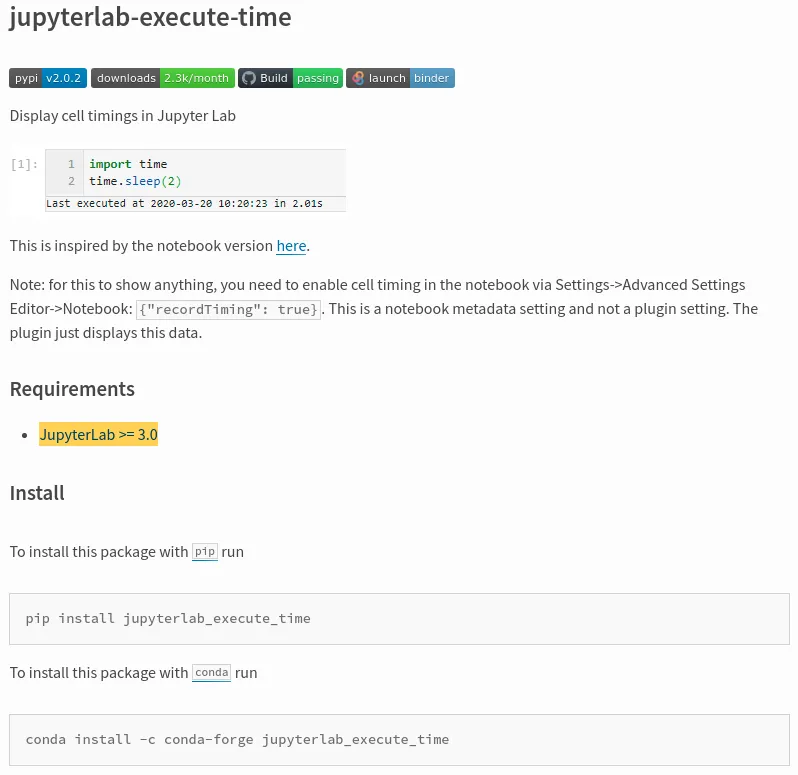Open the pypi v2.0.2 badge

48,78
